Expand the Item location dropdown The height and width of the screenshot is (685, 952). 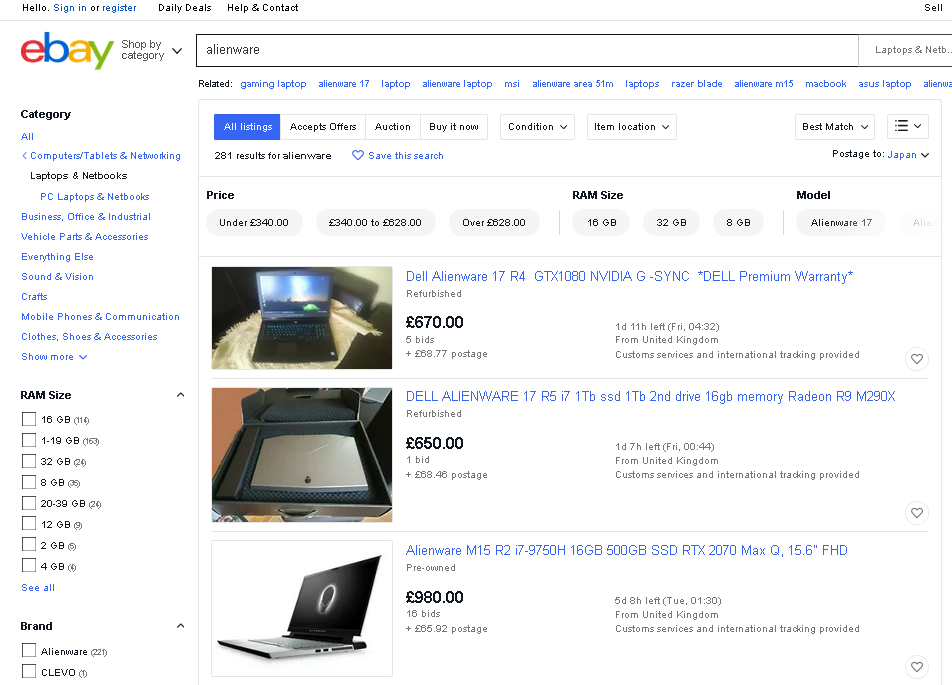tap(631, 127)
